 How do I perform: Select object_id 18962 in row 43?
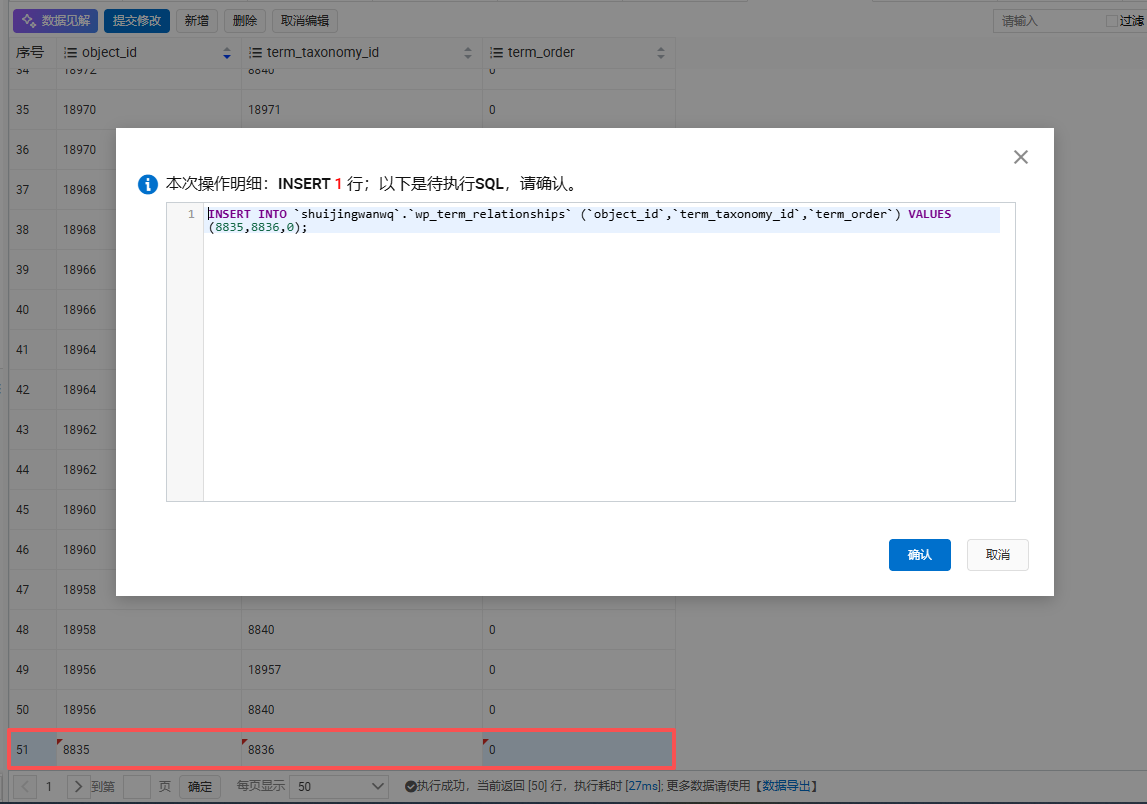pyautogui.click(x=86, y=429)
